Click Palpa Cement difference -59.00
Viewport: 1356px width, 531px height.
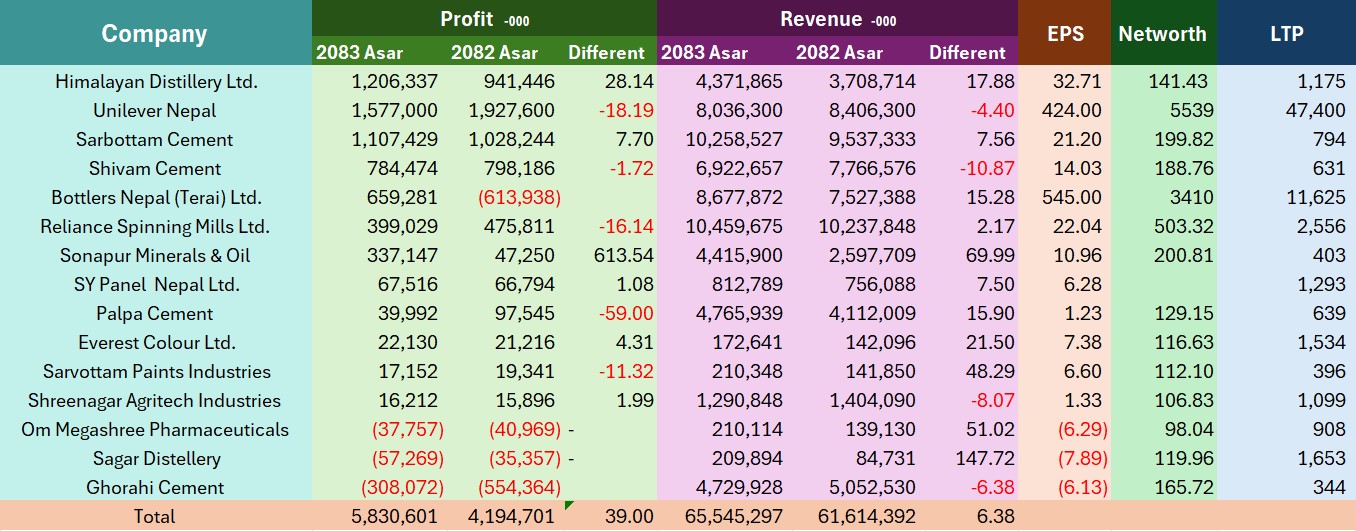pyautogui.click(x=626, y=313)
